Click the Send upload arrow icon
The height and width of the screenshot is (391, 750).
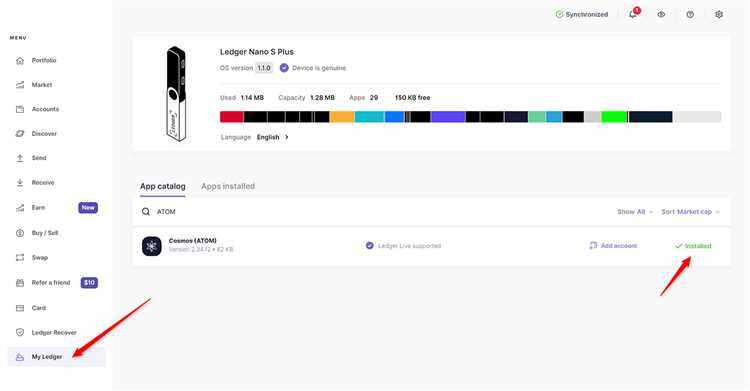(x=20, y=158)
